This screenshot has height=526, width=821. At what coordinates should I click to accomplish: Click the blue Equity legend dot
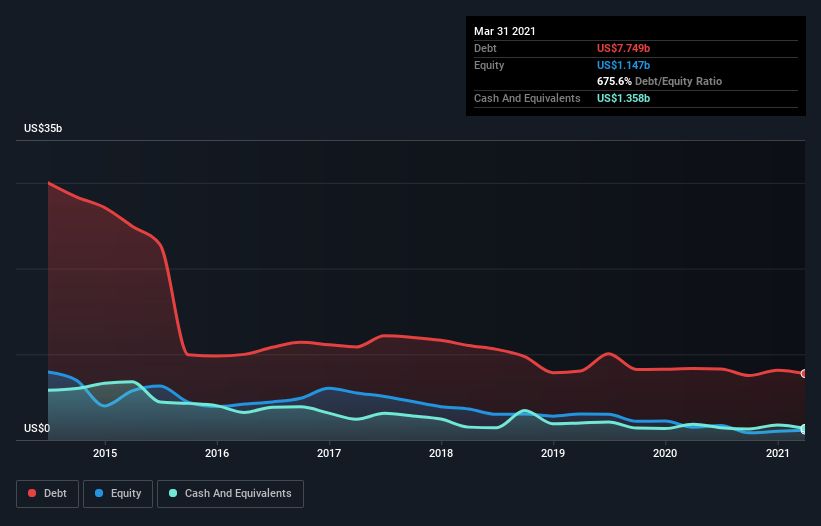[x=99, y=493]
